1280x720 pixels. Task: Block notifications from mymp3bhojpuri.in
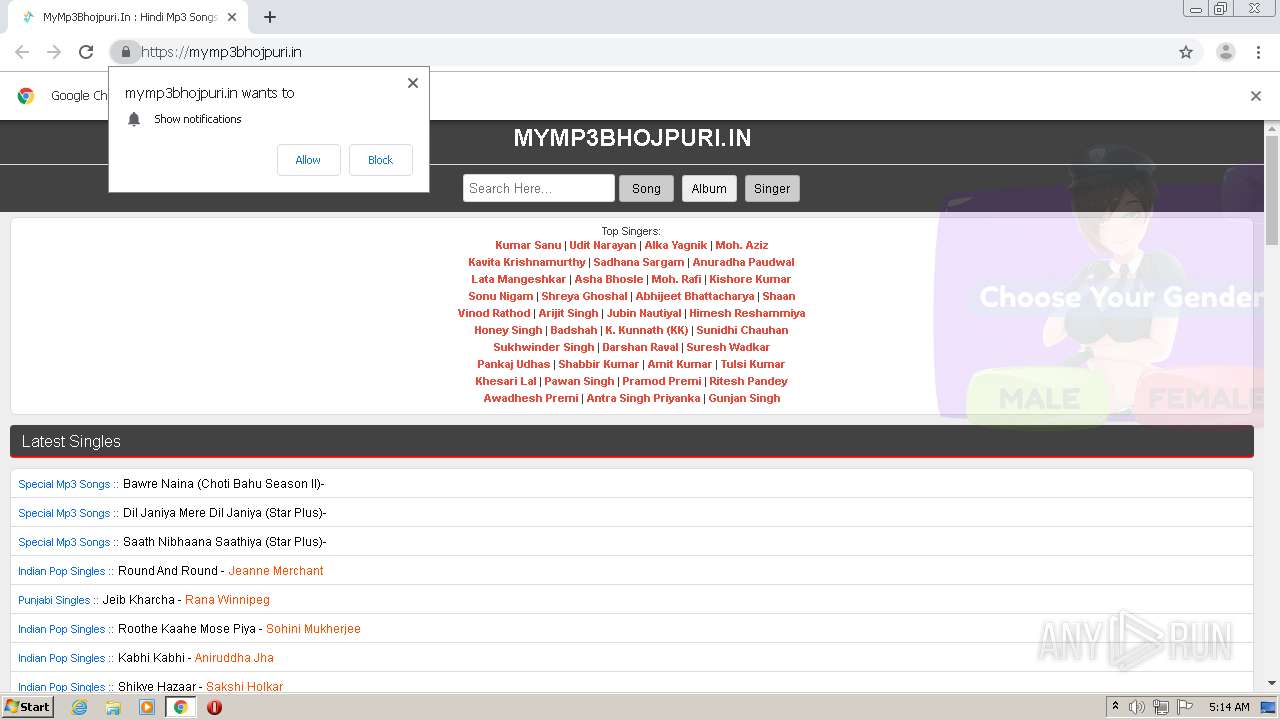380,160
